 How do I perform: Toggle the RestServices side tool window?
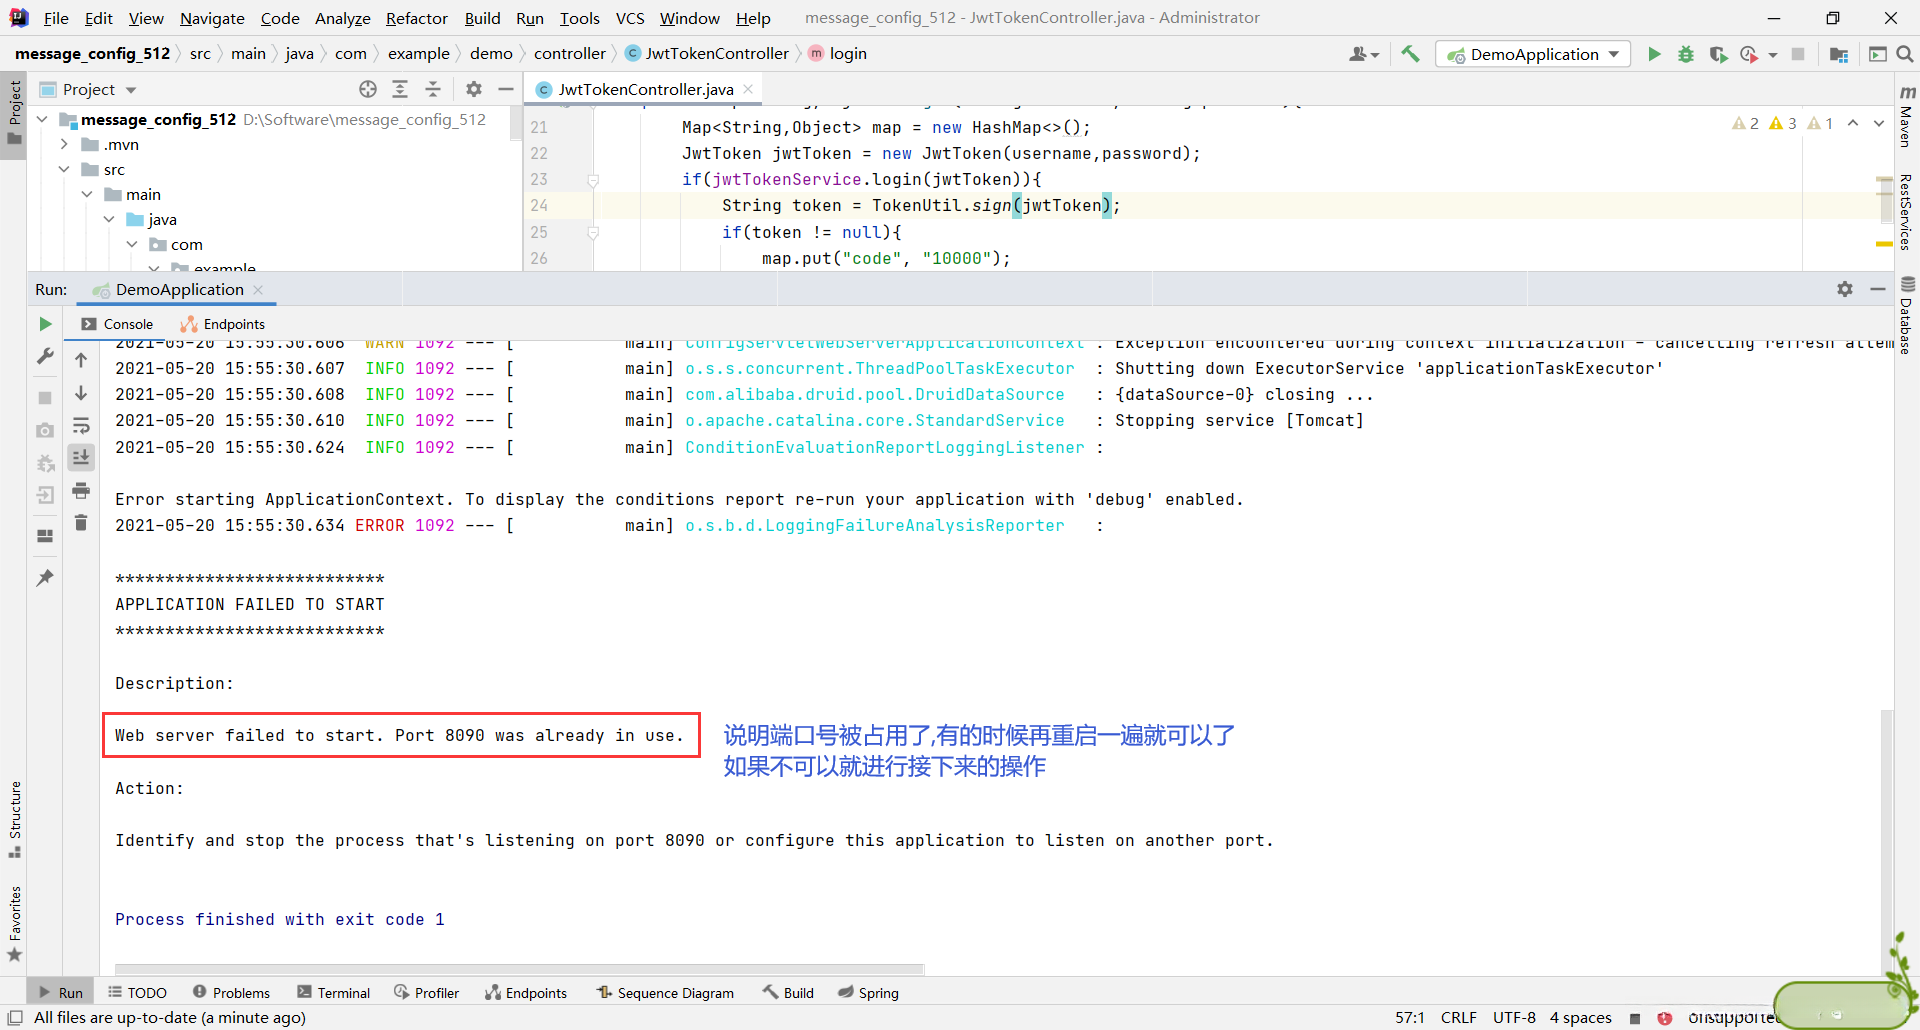point(1907,211)
